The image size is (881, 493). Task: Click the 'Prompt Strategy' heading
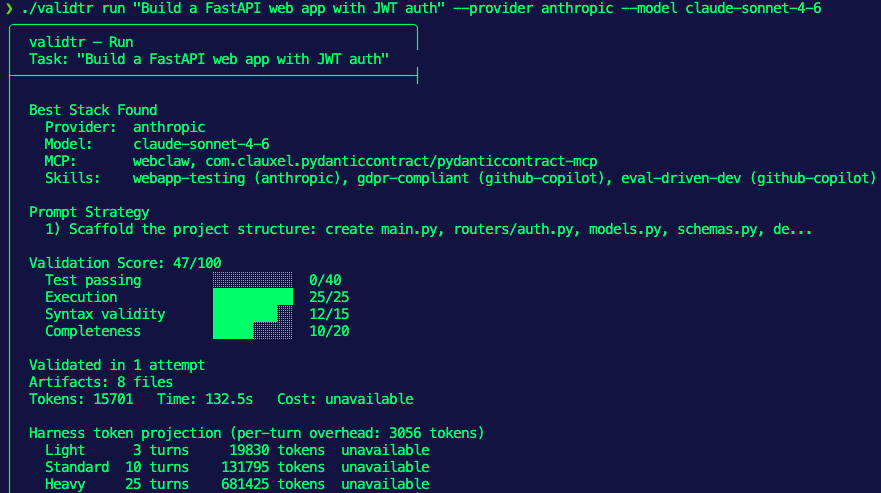[89, 212]
